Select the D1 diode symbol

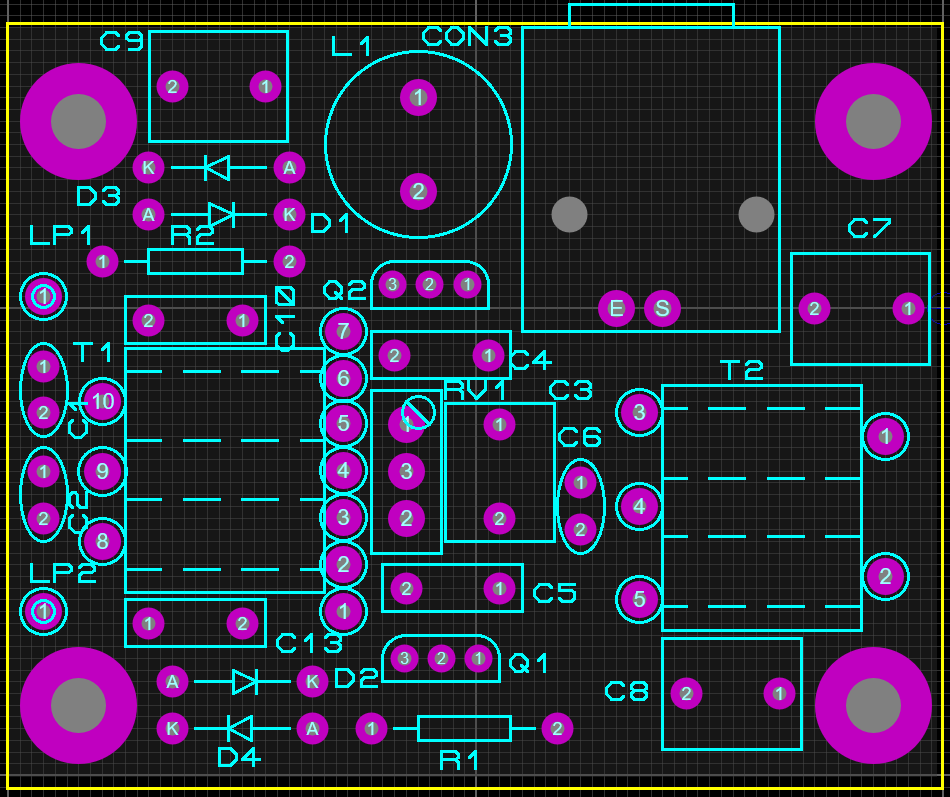[x=221, y=214]
